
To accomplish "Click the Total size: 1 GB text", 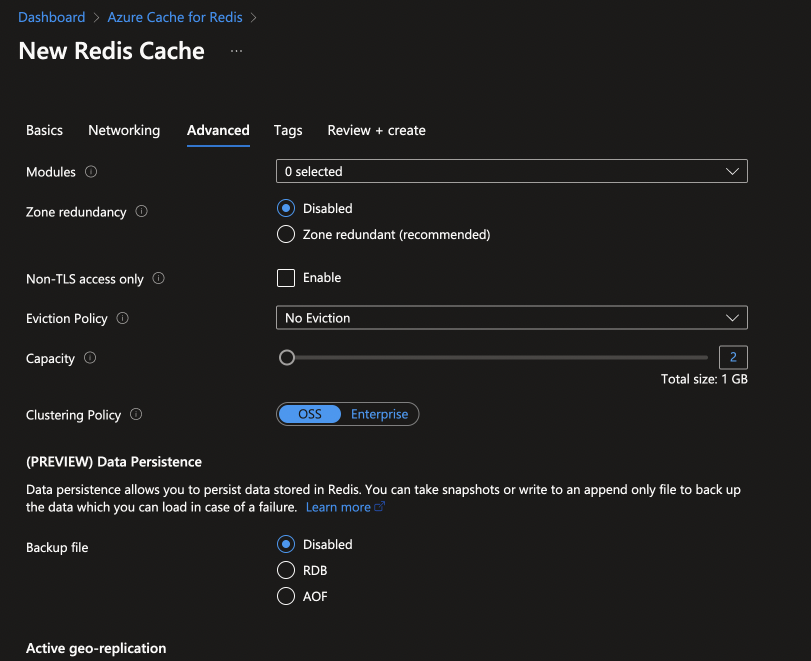I will tap(704, 379).
